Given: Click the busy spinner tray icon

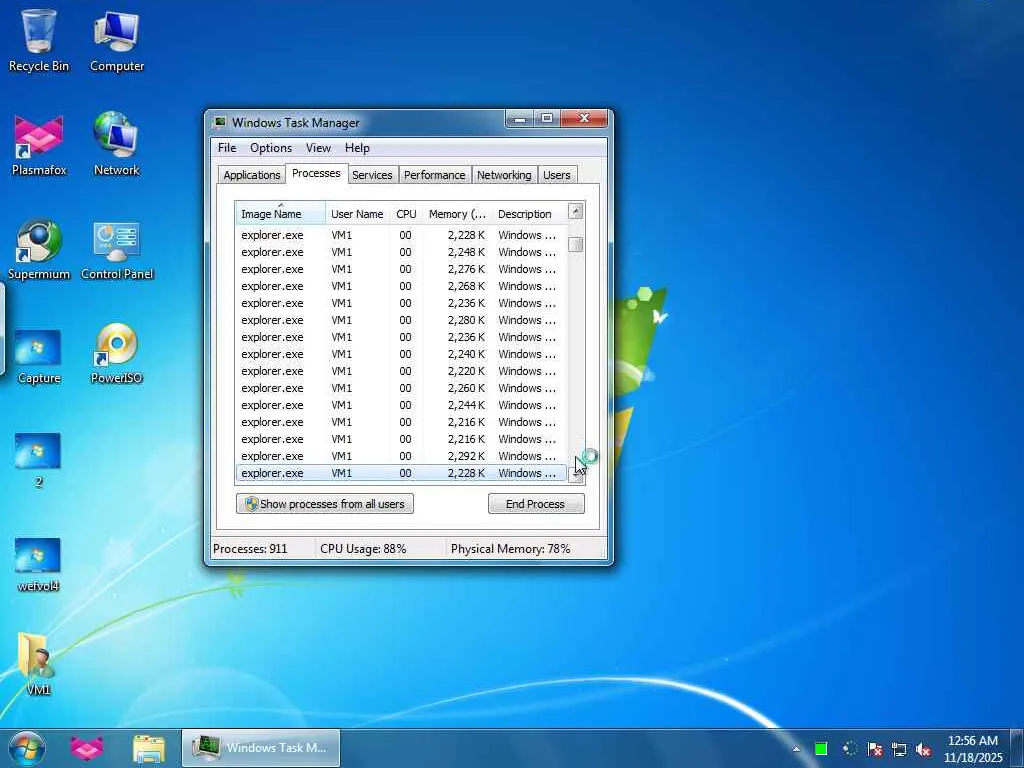Looking at the screenshot, I should click(x=849, y=749).
